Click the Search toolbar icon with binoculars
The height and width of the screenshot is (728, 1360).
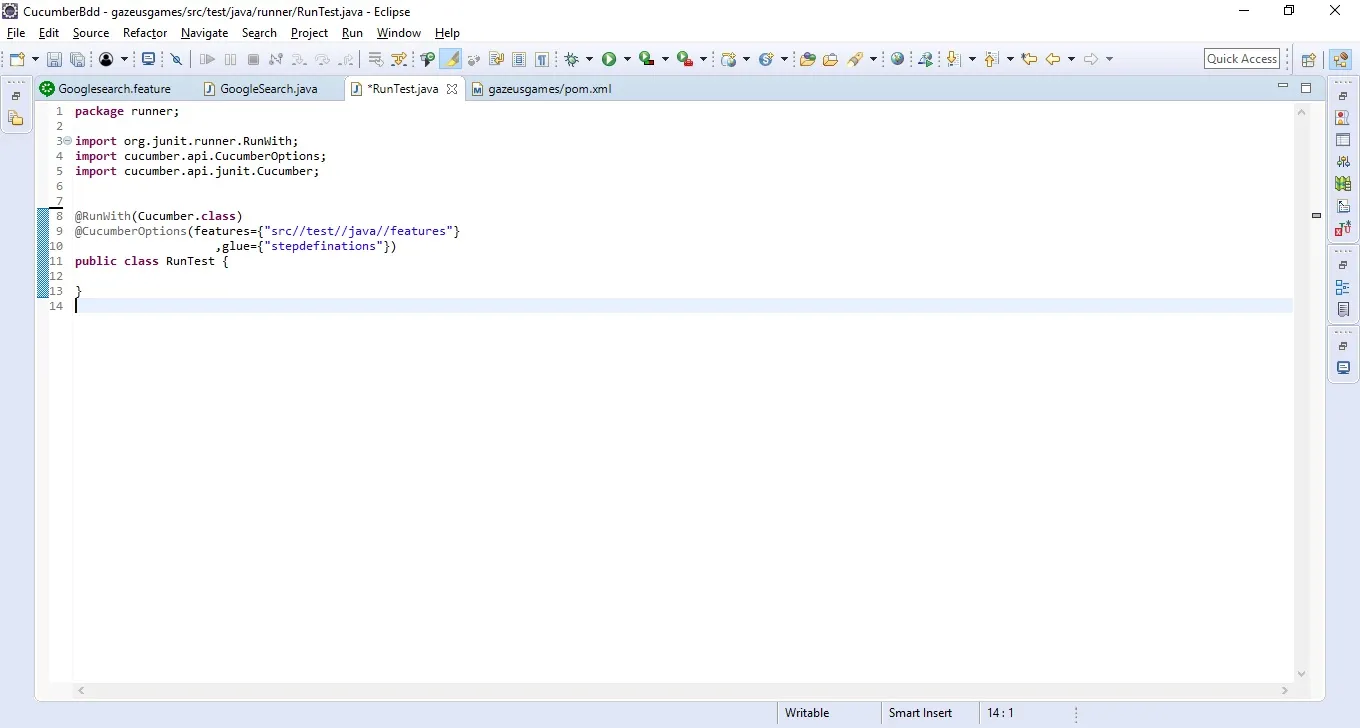(428, 59)
